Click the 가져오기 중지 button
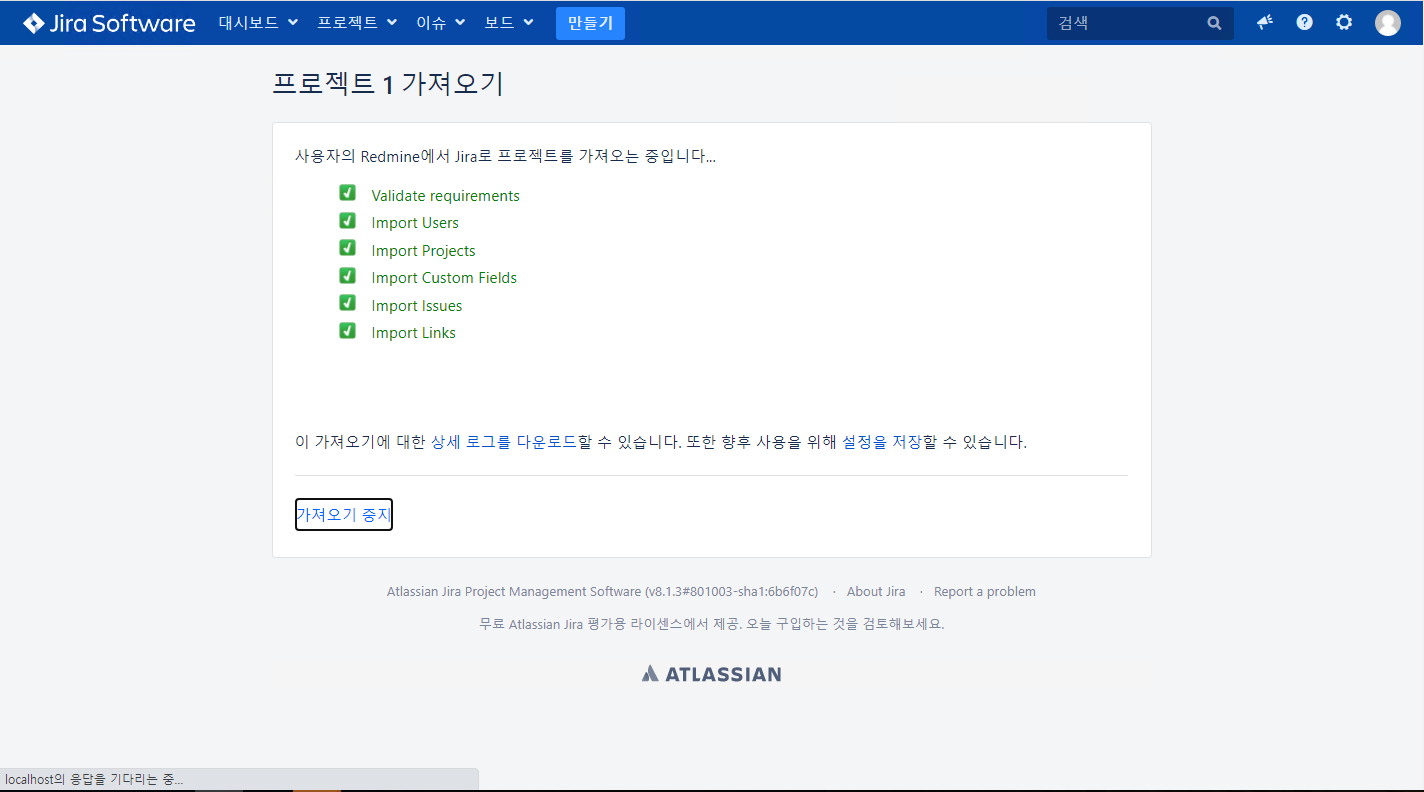 pyautogui.click(x=344, y=515)
